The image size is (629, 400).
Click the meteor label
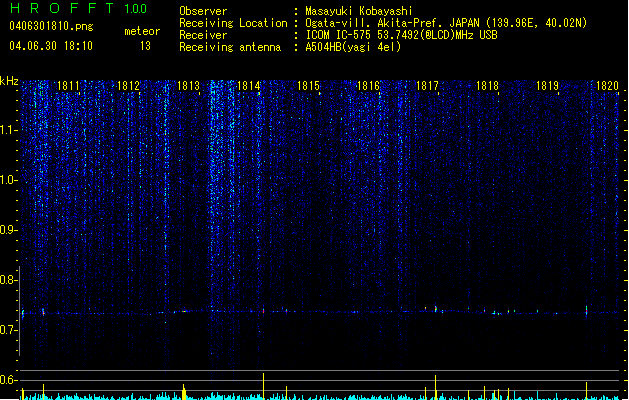[x=142, y=31]
